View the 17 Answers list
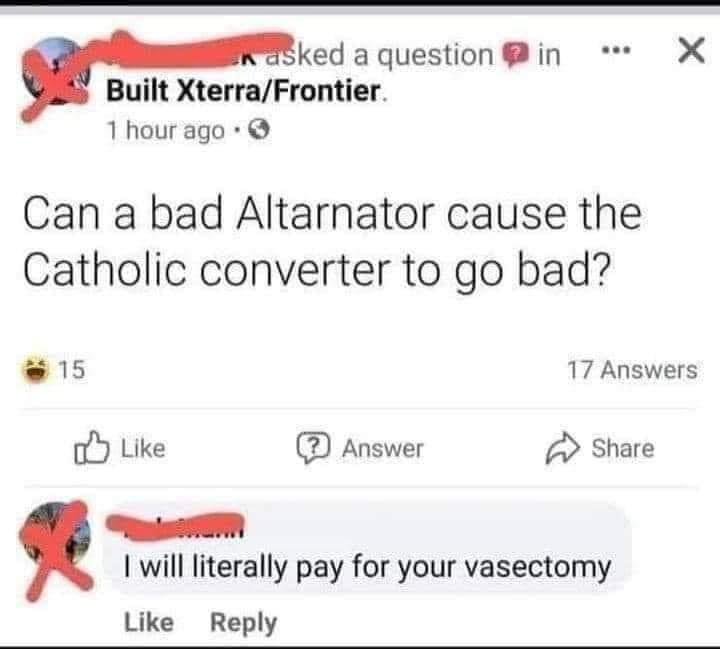 point(631,370)
